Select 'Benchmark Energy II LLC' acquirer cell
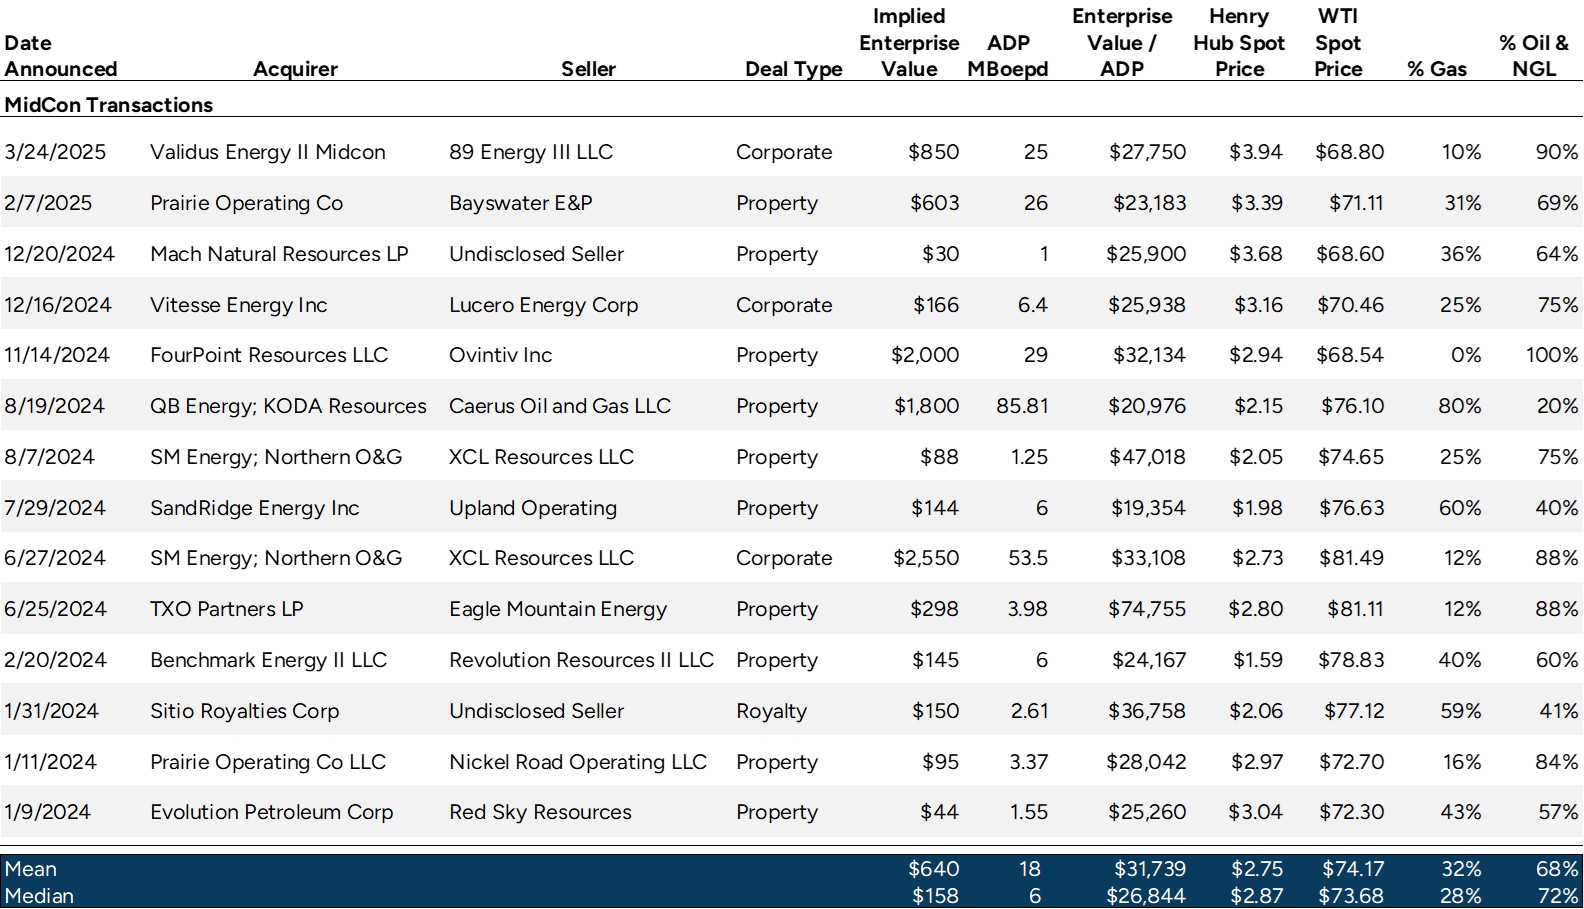This screenshot has width=1584, height=909. [269, 660]
